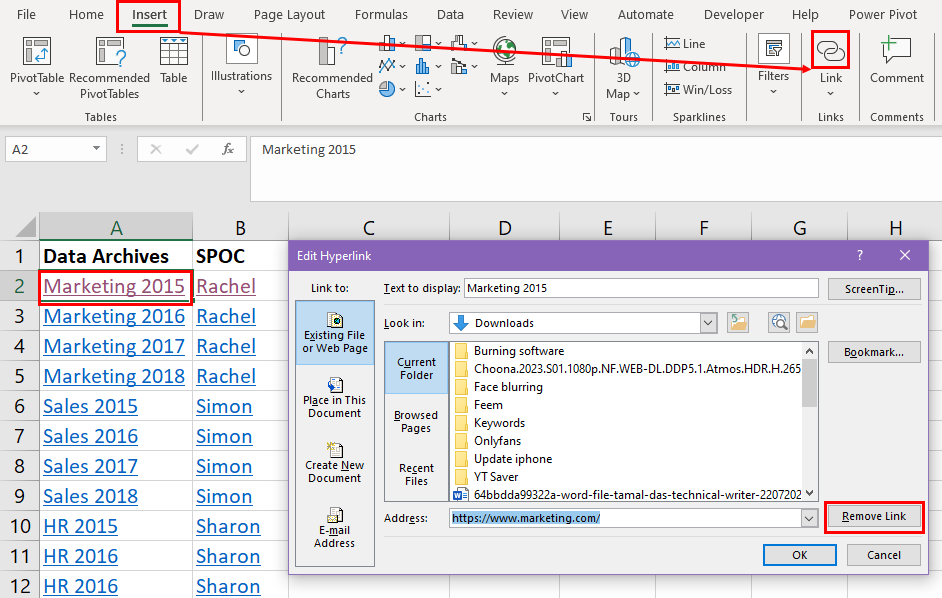Expand the Name Box dropdown

96,148
